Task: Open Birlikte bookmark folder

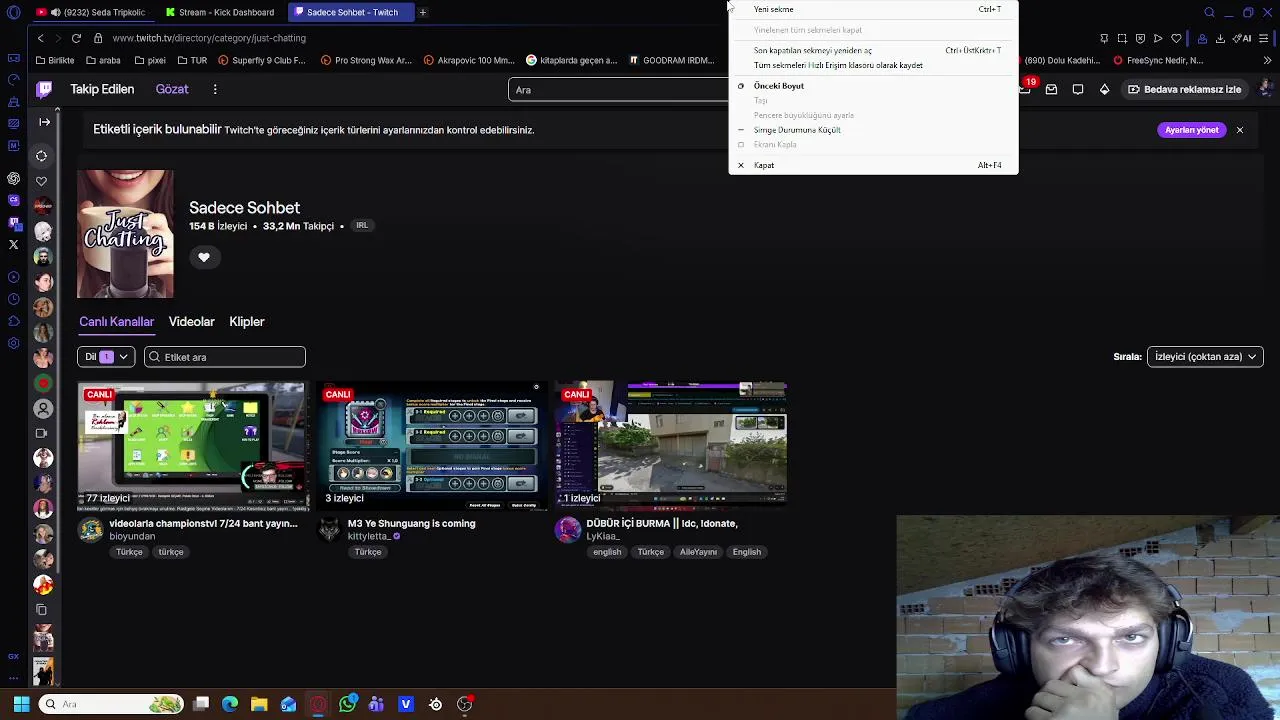Action: pyautogui.click(x=54, y=60)
